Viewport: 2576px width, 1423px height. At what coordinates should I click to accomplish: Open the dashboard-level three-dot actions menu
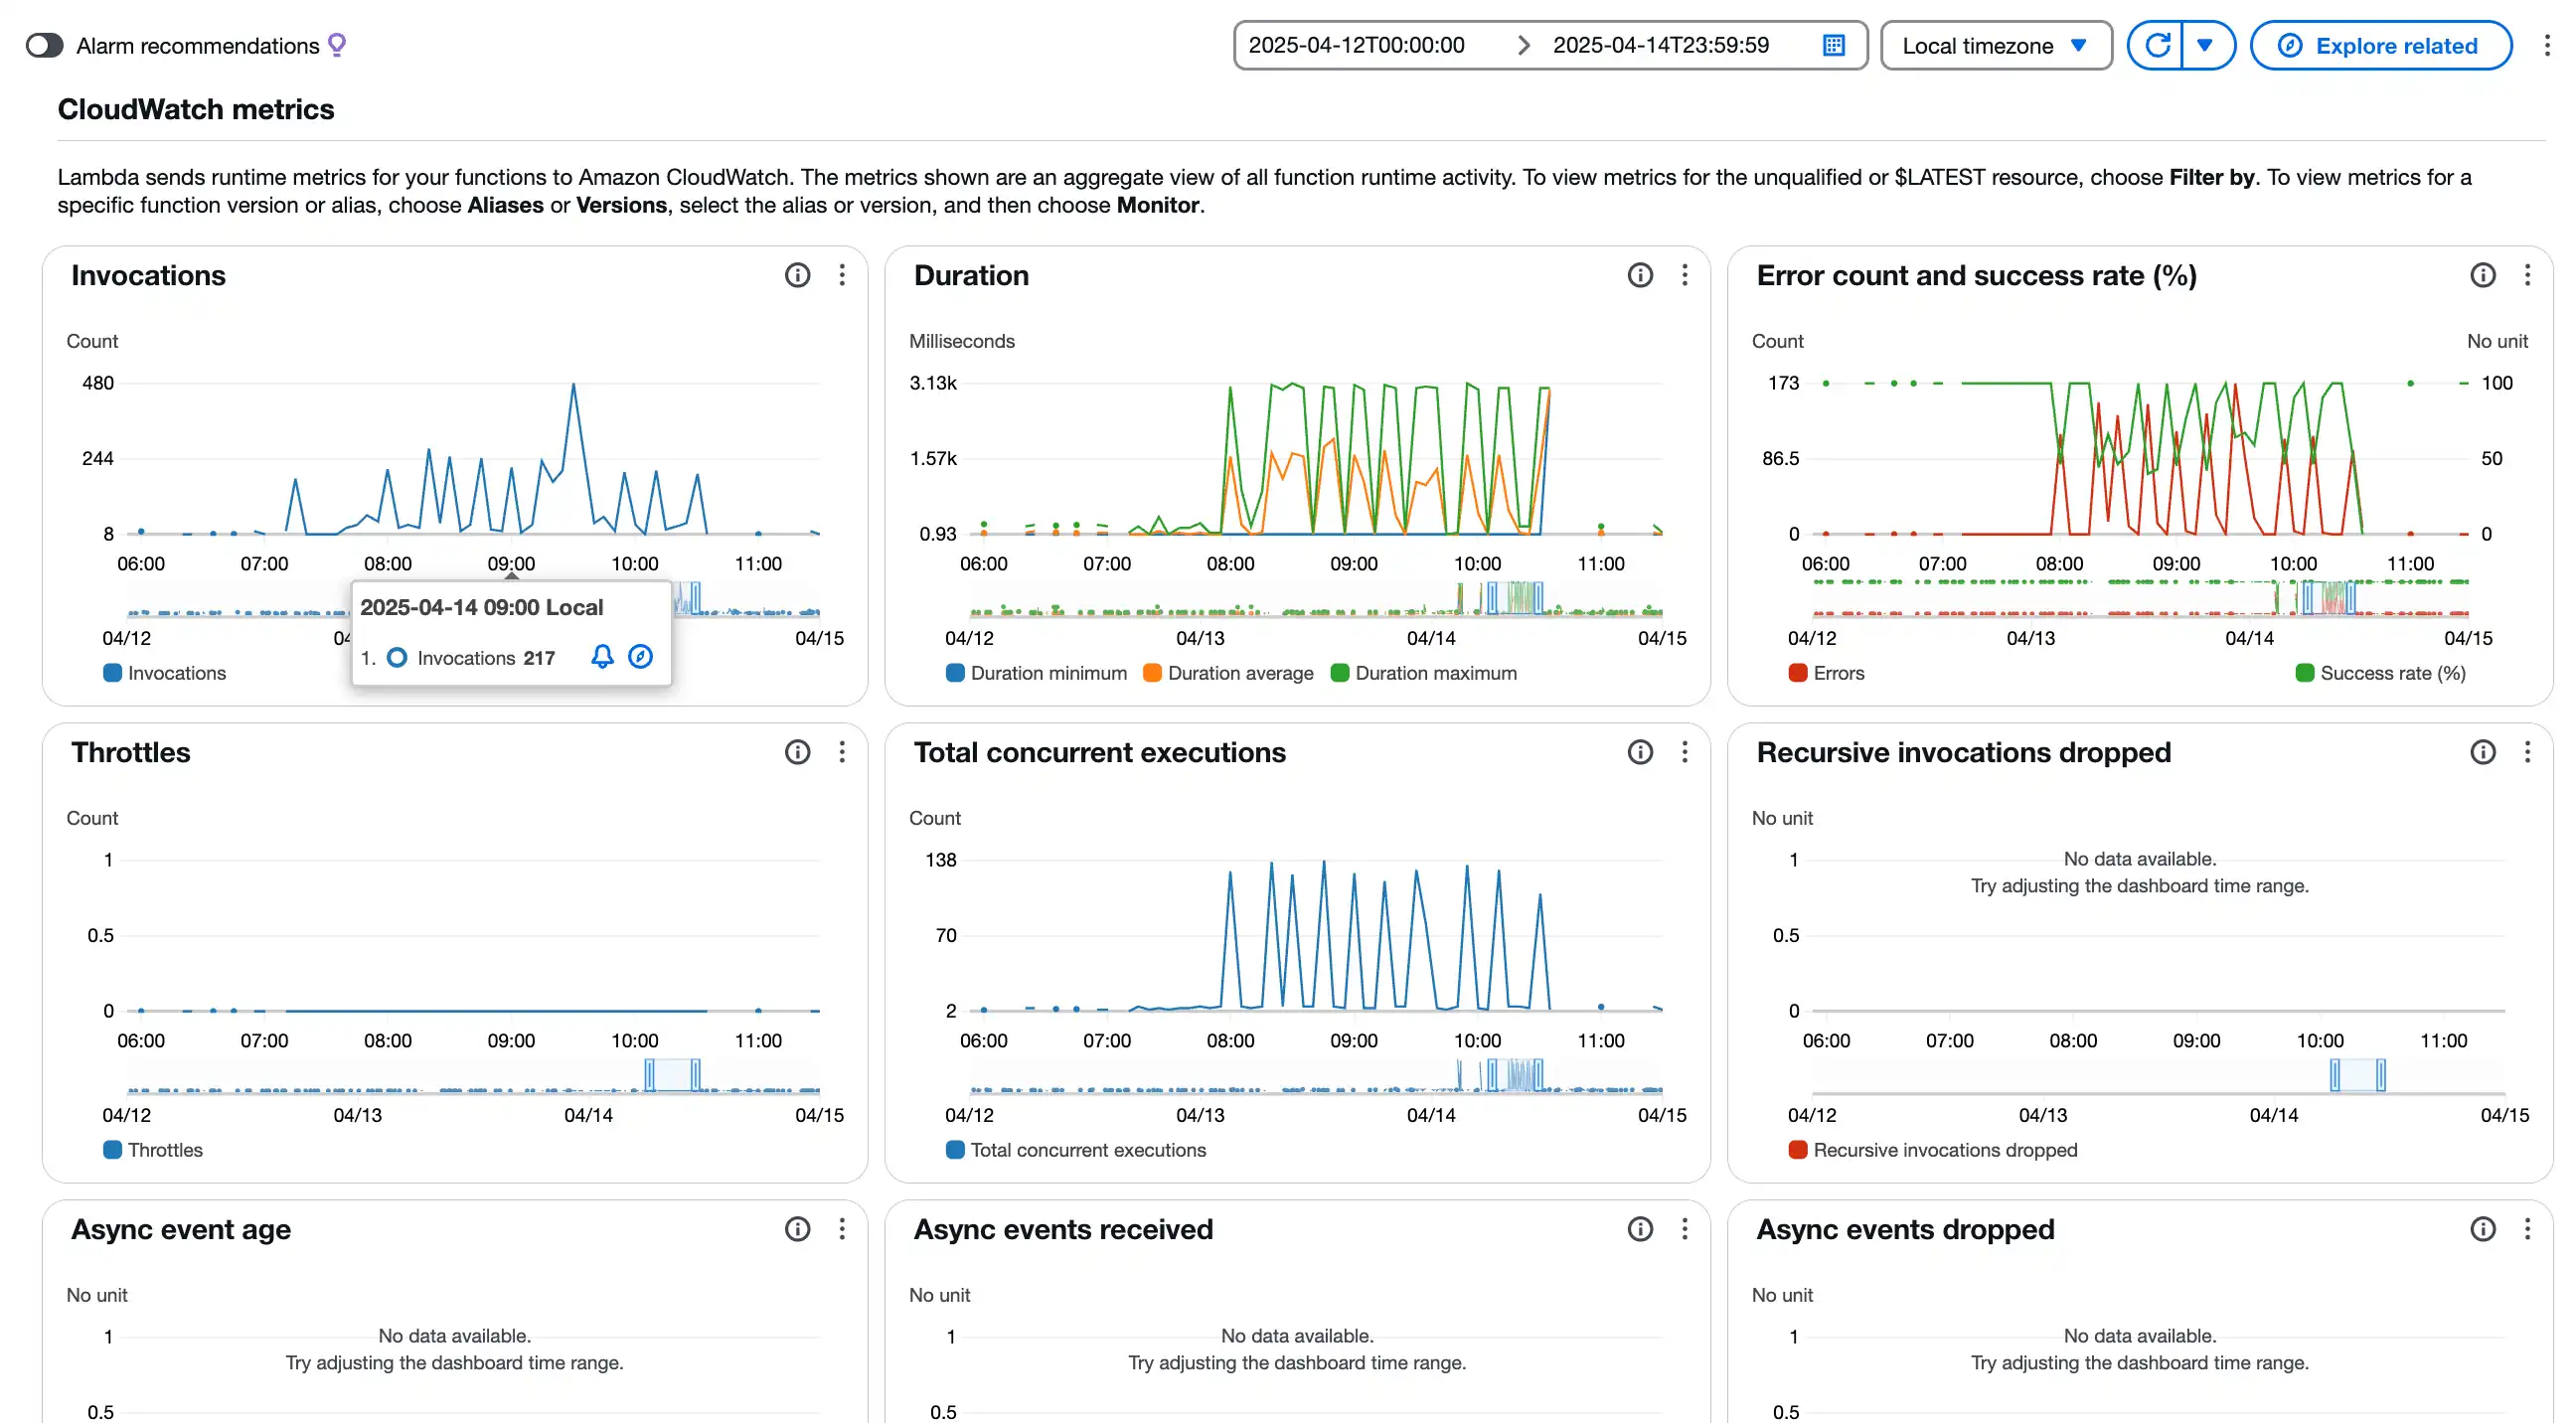pyautogui.click(x=2546, y=46)
